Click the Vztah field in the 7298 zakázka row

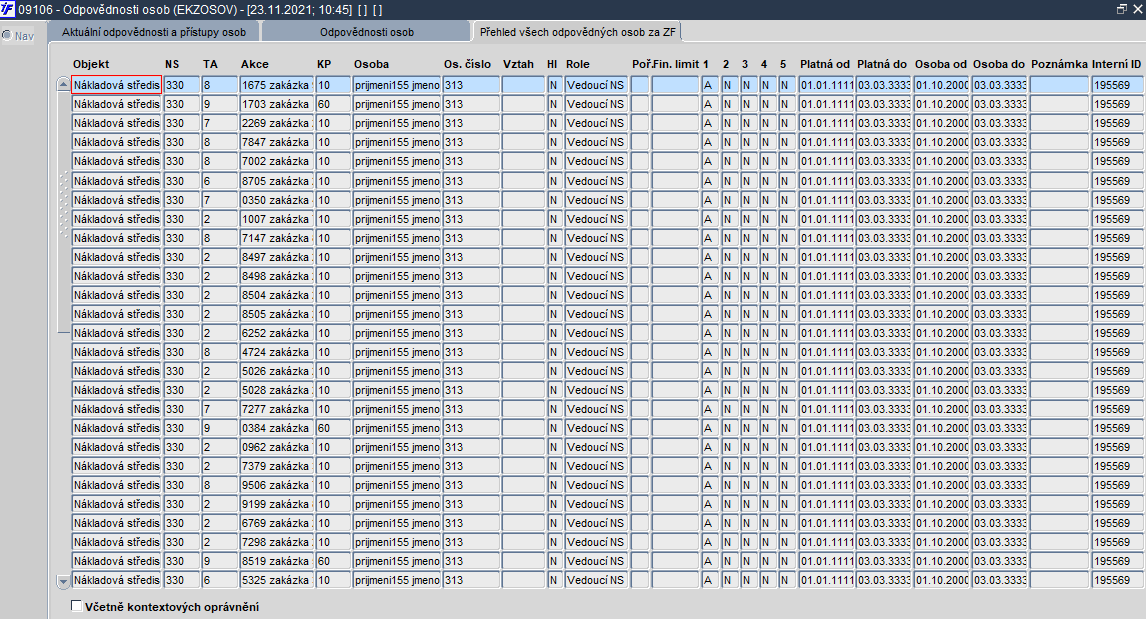[523, 542]
